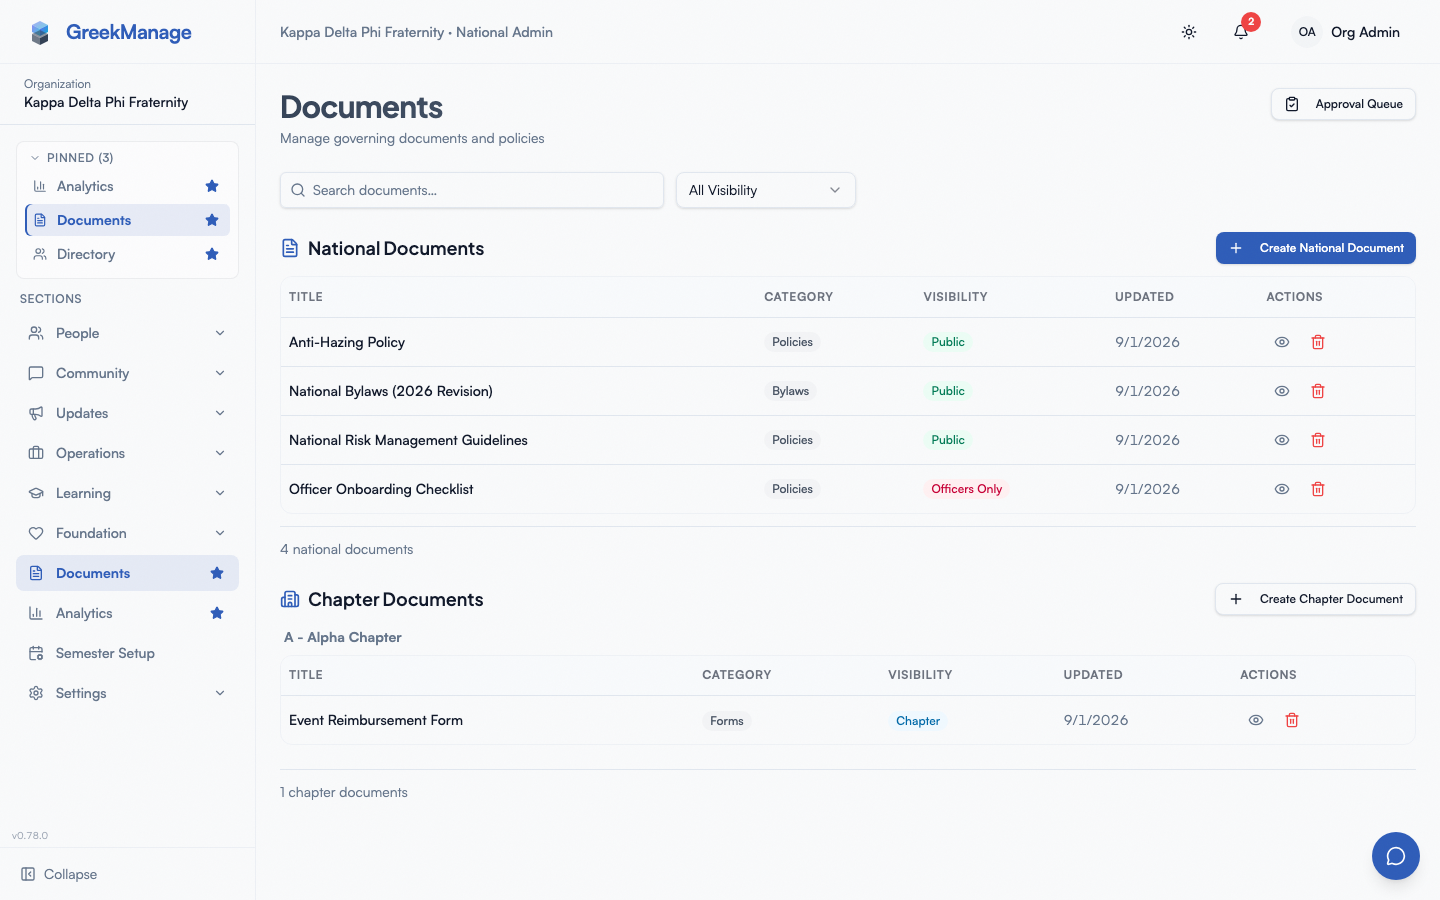Open pinned Analytics item
Viewport: 1440px width, 900px height.
[127, 186]
